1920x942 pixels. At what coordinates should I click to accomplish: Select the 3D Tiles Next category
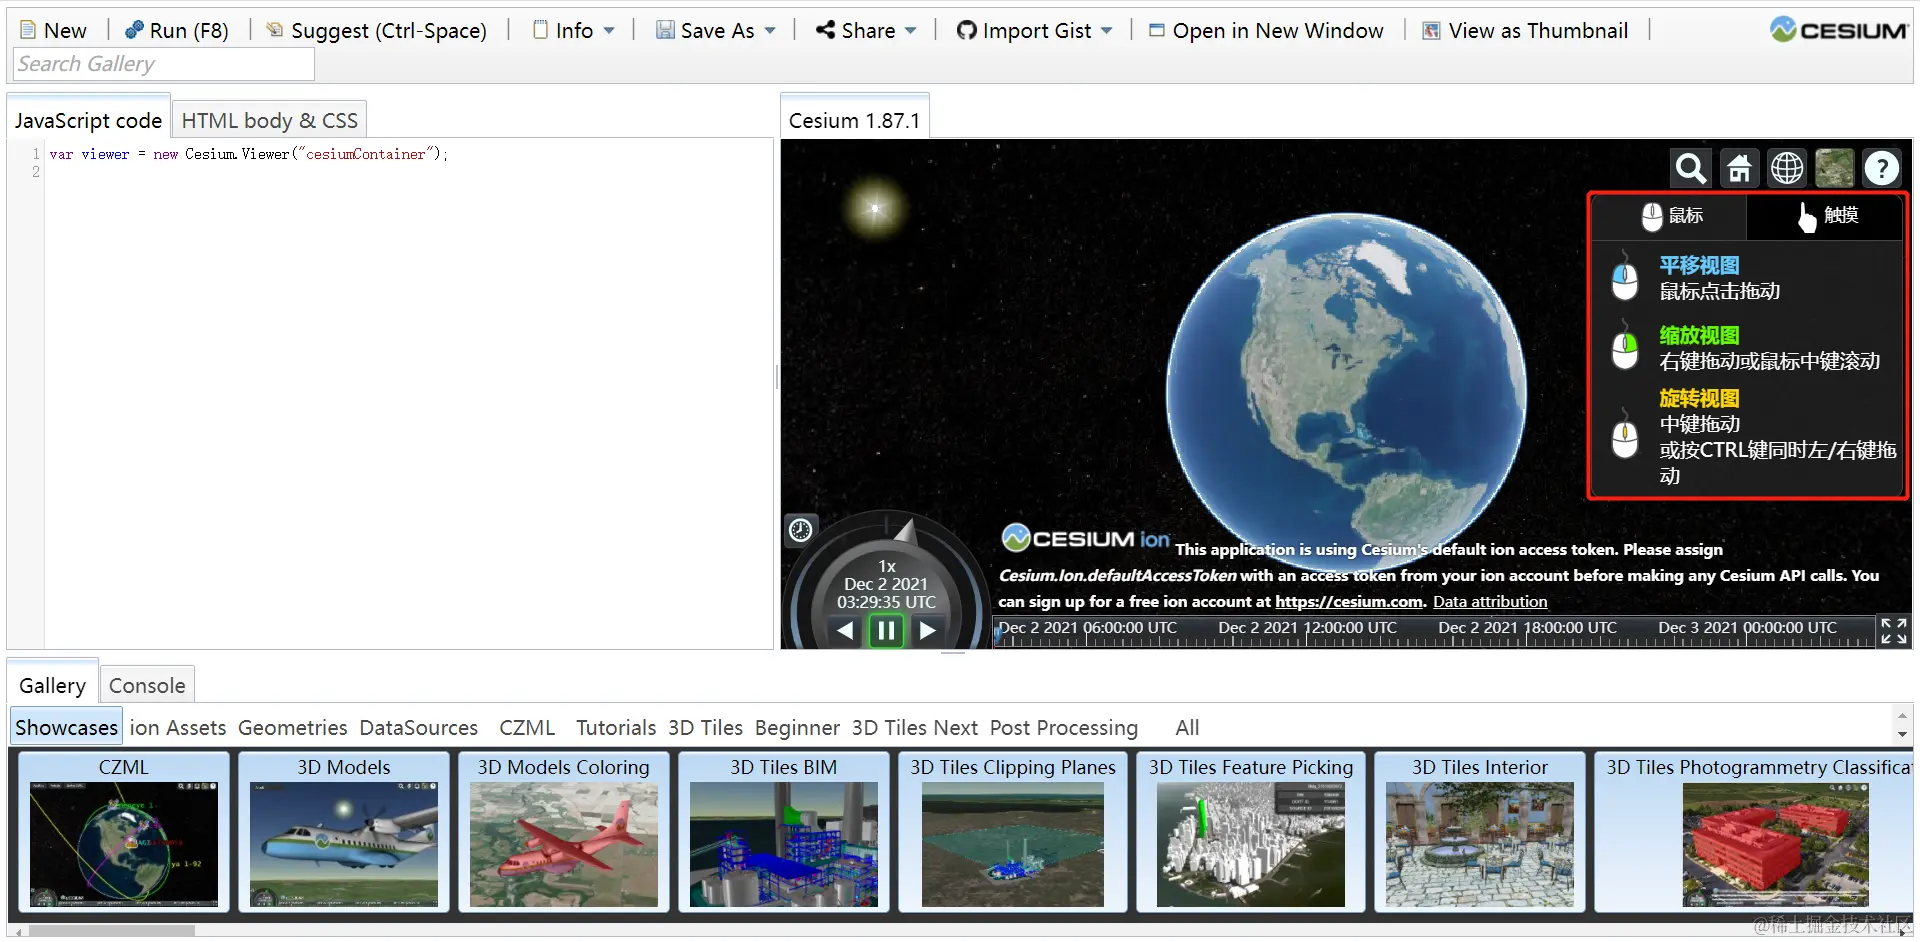(914, 727)
